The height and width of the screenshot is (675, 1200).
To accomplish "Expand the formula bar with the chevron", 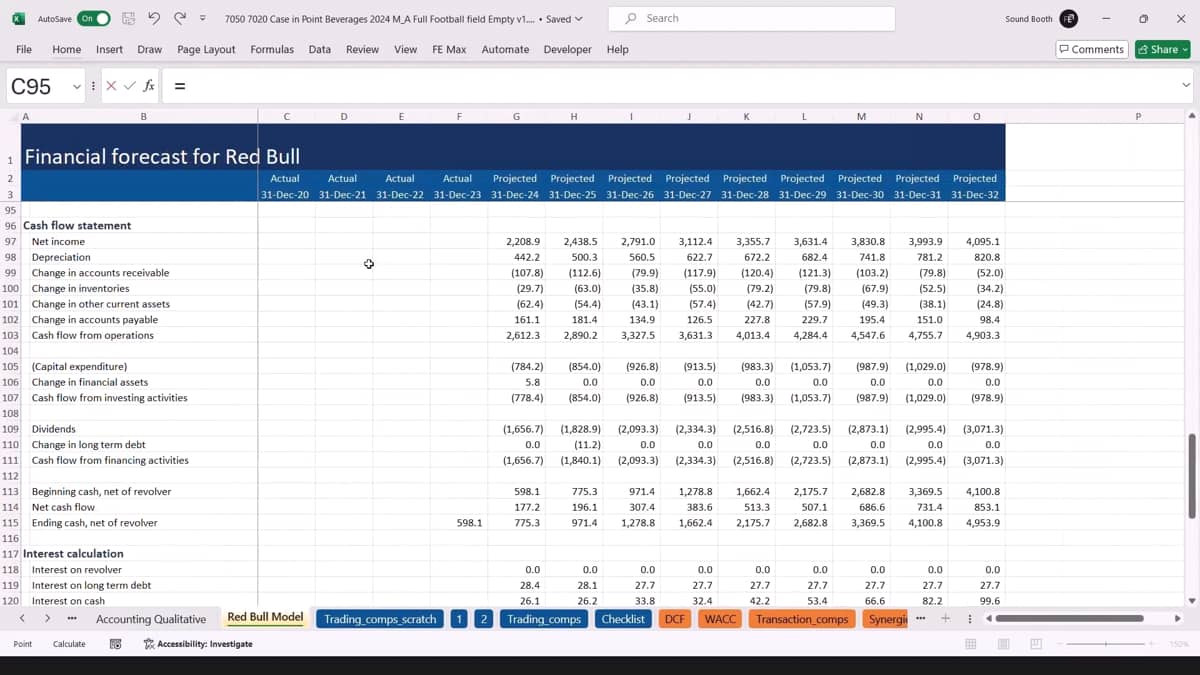I will 1186,86.
